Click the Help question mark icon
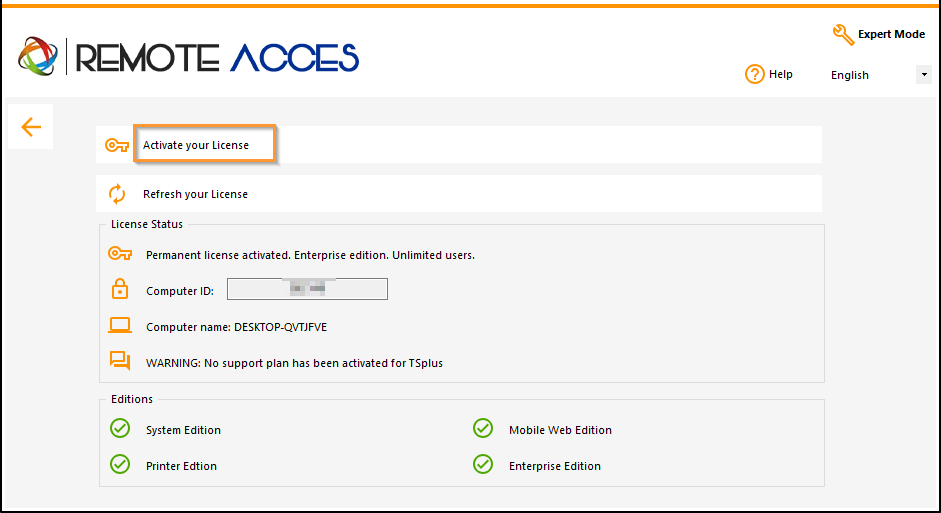 pos(754,74)
